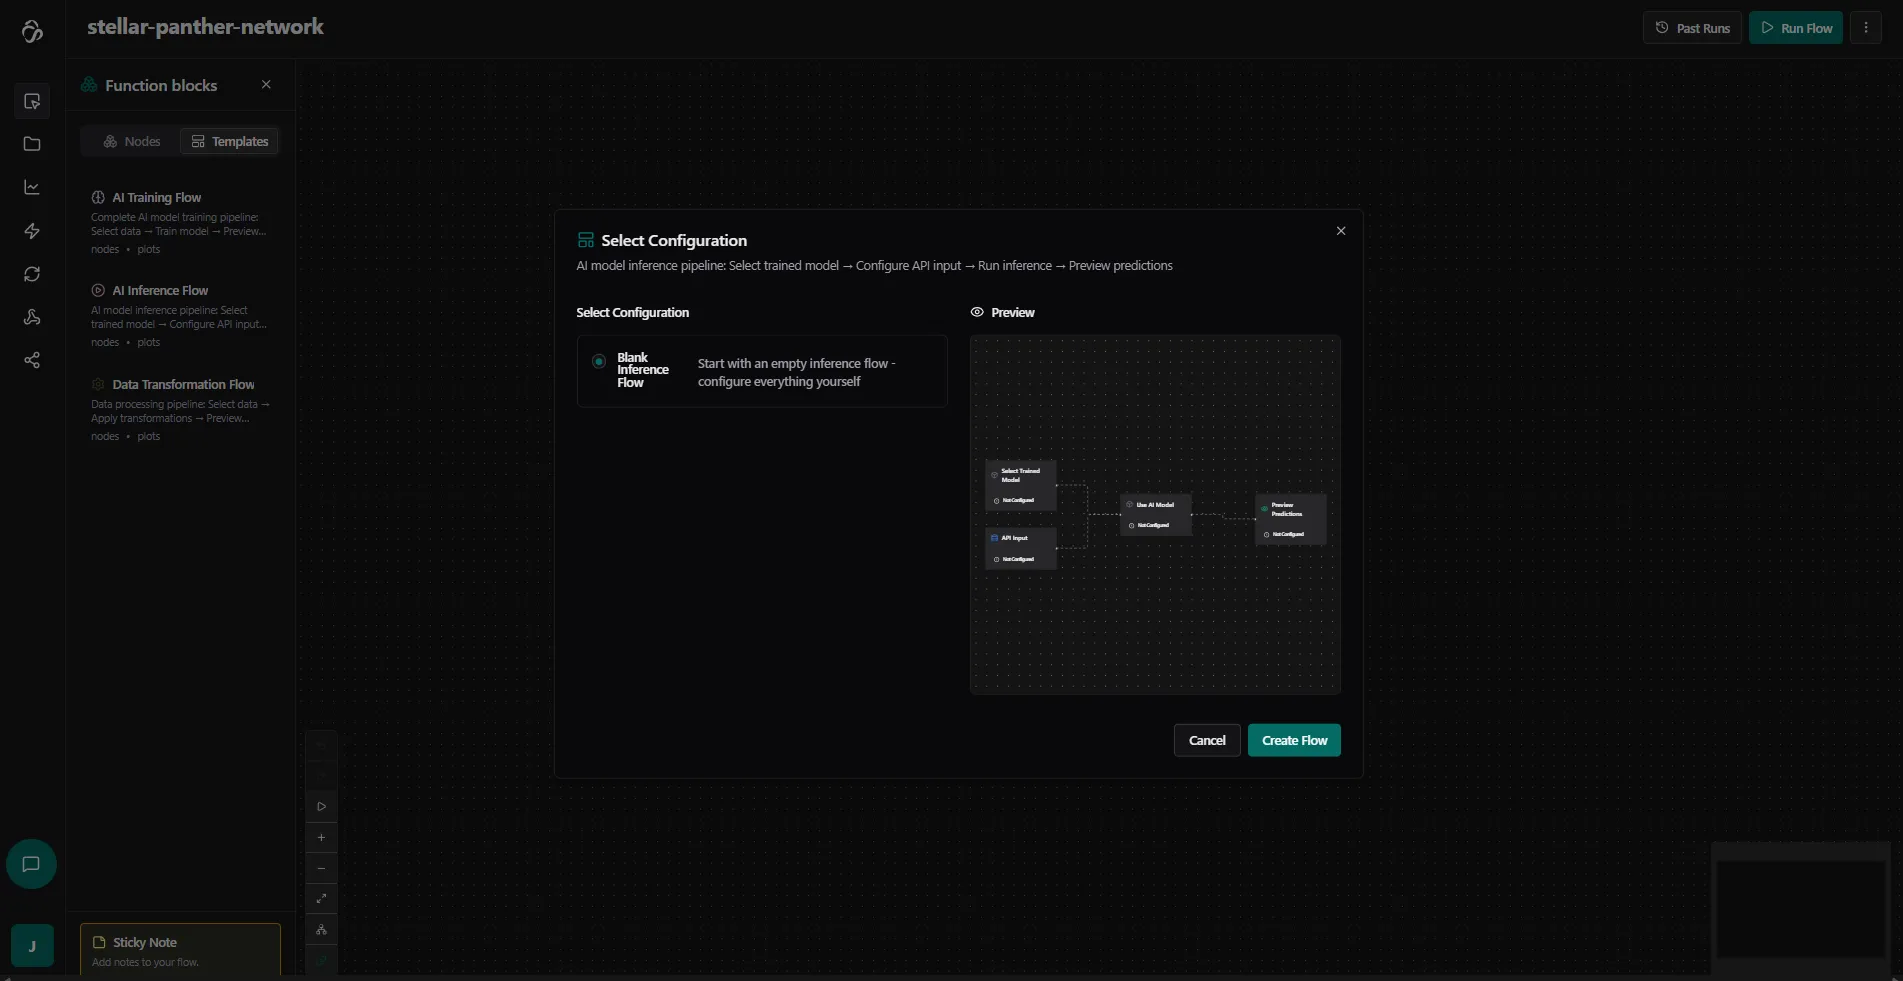Image resolution: width=1903 pixels, height=981 pixels.
Task: Click the Create Flow button
Action: coord(1294,741)
